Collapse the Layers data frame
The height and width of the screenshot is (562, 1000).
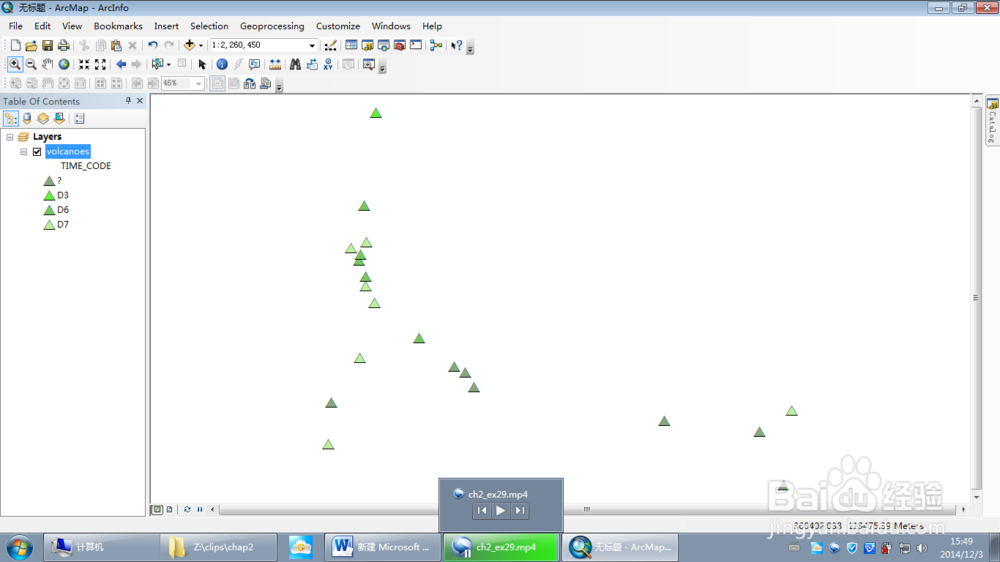tap(10, 137)
